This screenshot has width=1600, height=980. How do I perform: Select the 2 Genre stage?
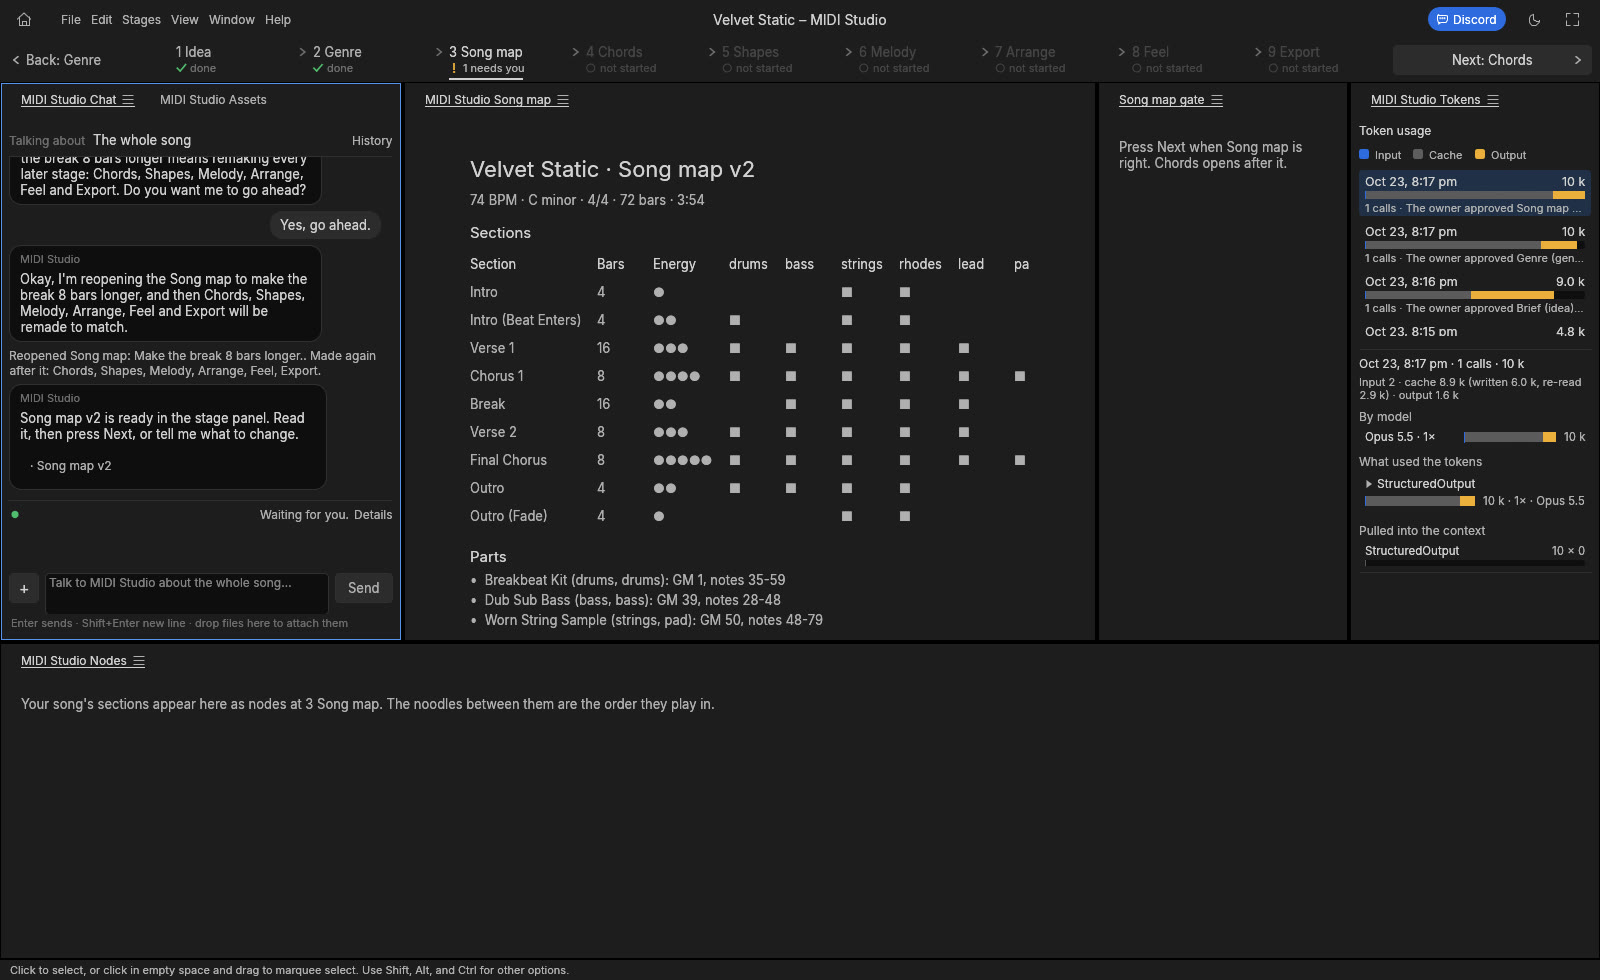coord(336,59)
